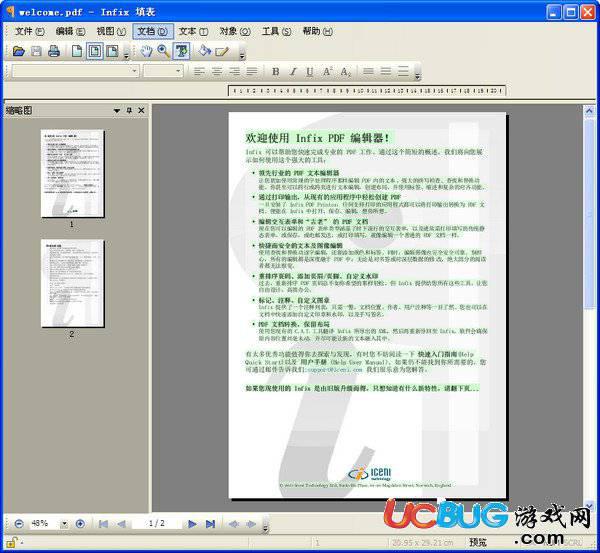Click the padlock security icon in status bar
This screenshot has height=553, width=600.
11,542
